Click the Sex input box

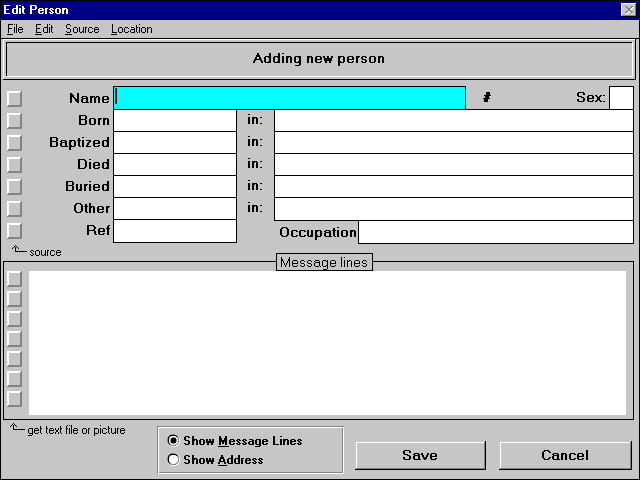pyautogui.click(x=621, y=98)
